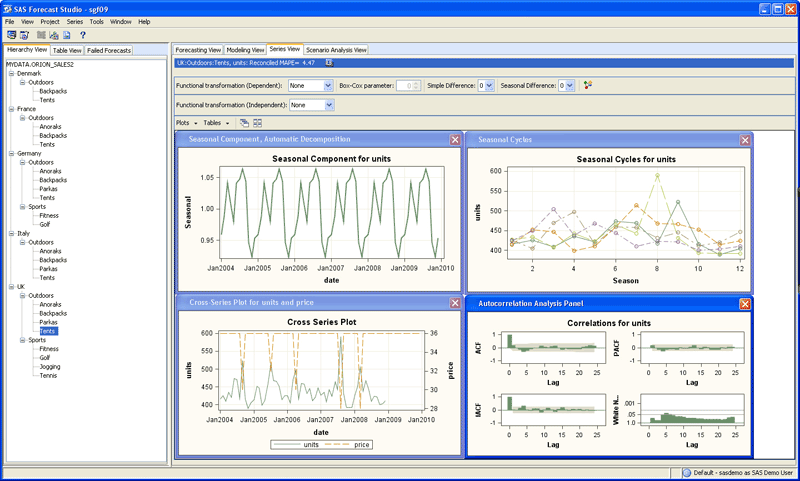Viewport: 800px width, 481px height.
Task: Click the tile windows icon beside Tables
Action: point(258,123)
